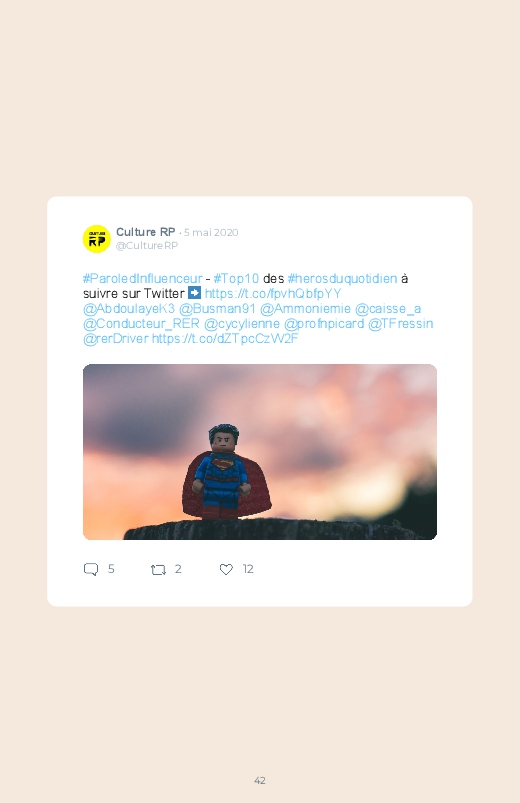This screenshot has width=520, height=803.
Task: Open the @TFressin mention
Action: point(401,324)
